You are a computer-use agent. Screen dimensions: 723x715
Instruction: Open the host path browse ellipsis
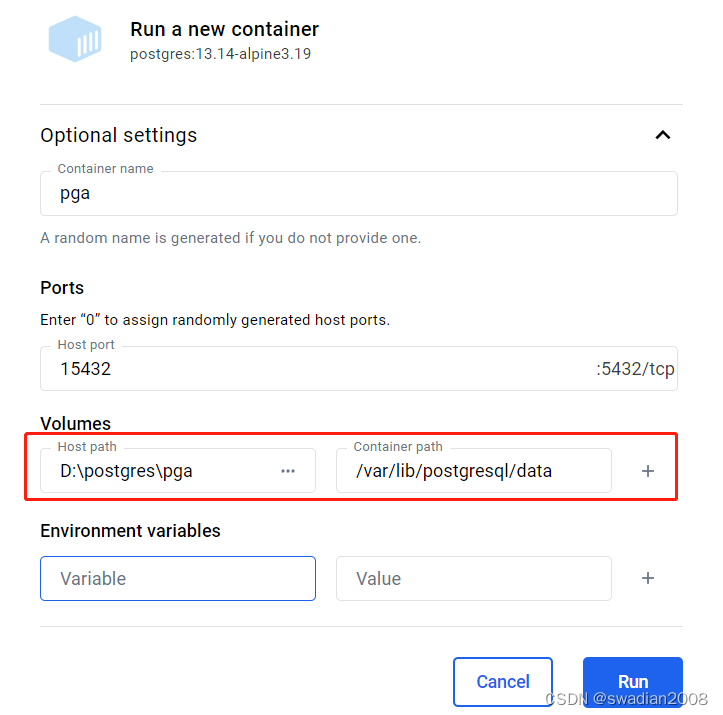[288, 471]
